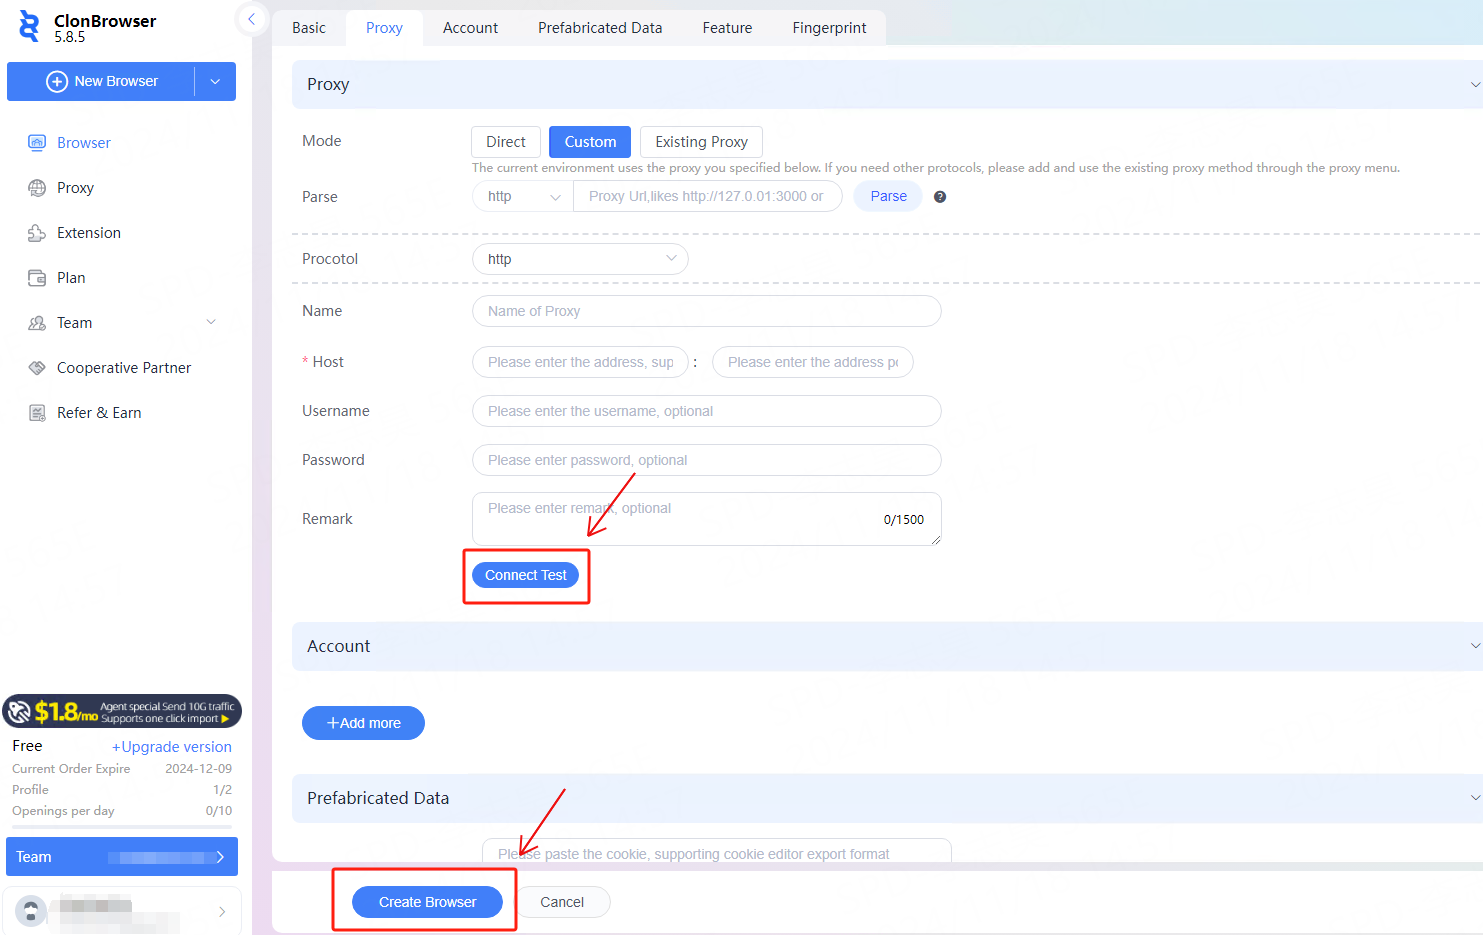The width and height of the screenshot is (1483, 935).
Task: Expand the New Browser dropdown arrow
Action: pos(215,81)
